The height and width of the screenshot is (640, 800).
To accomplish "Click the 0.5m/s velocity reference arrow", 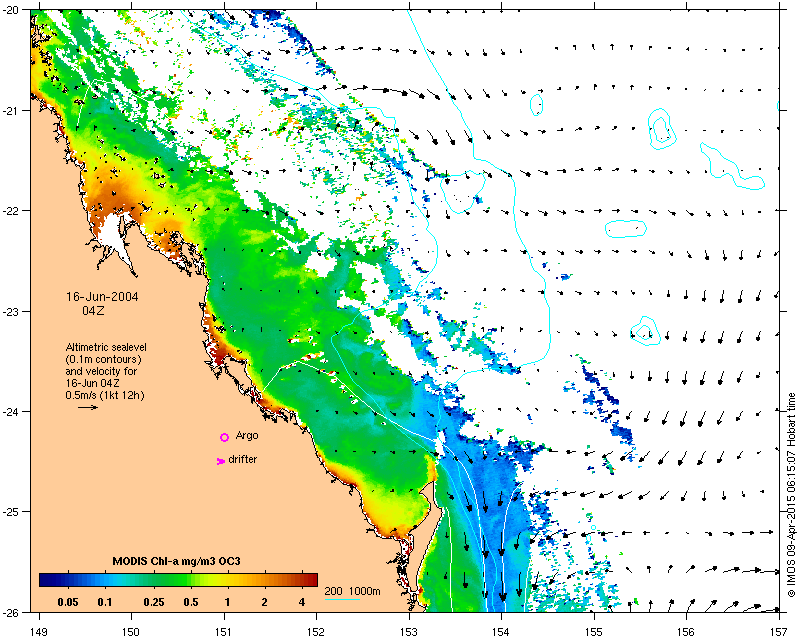I will 88,407.
